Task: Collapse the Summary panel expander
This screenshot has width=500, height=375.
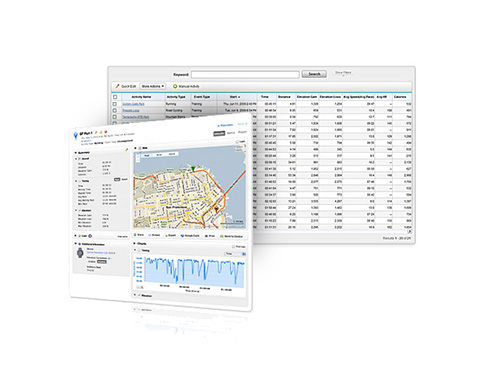Action: pos(76,152)
